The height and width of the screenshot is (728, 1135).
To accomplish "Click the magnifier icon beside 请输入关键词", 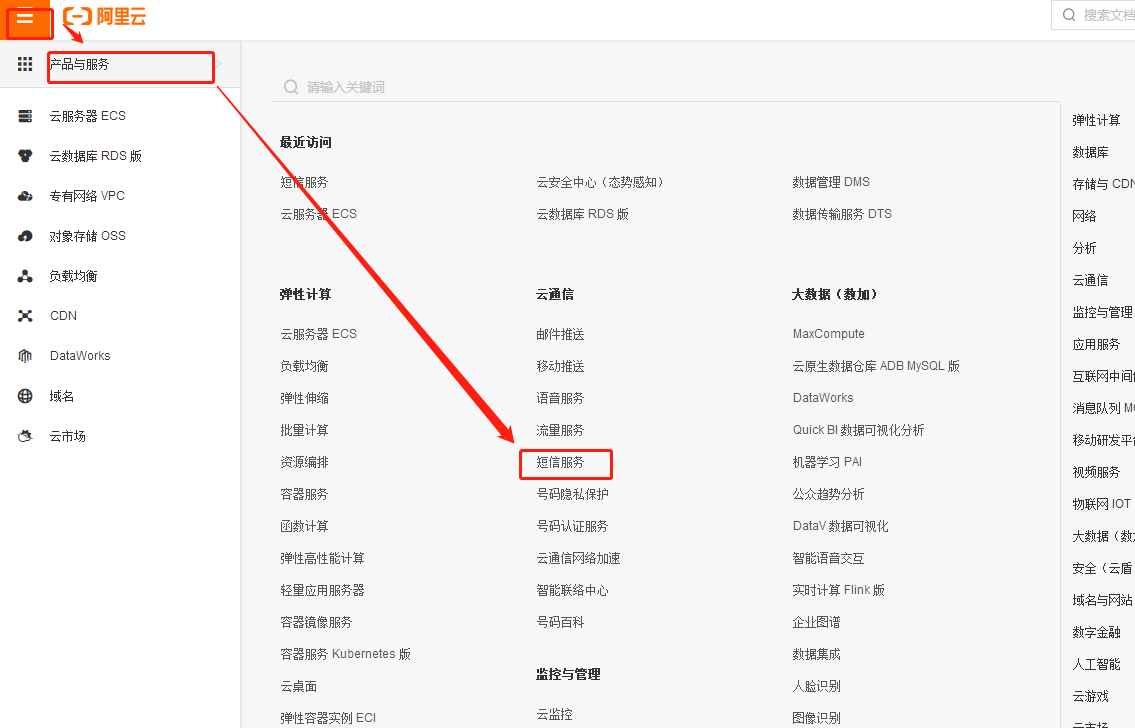I will pyautogui.click(x=291, y=87).
